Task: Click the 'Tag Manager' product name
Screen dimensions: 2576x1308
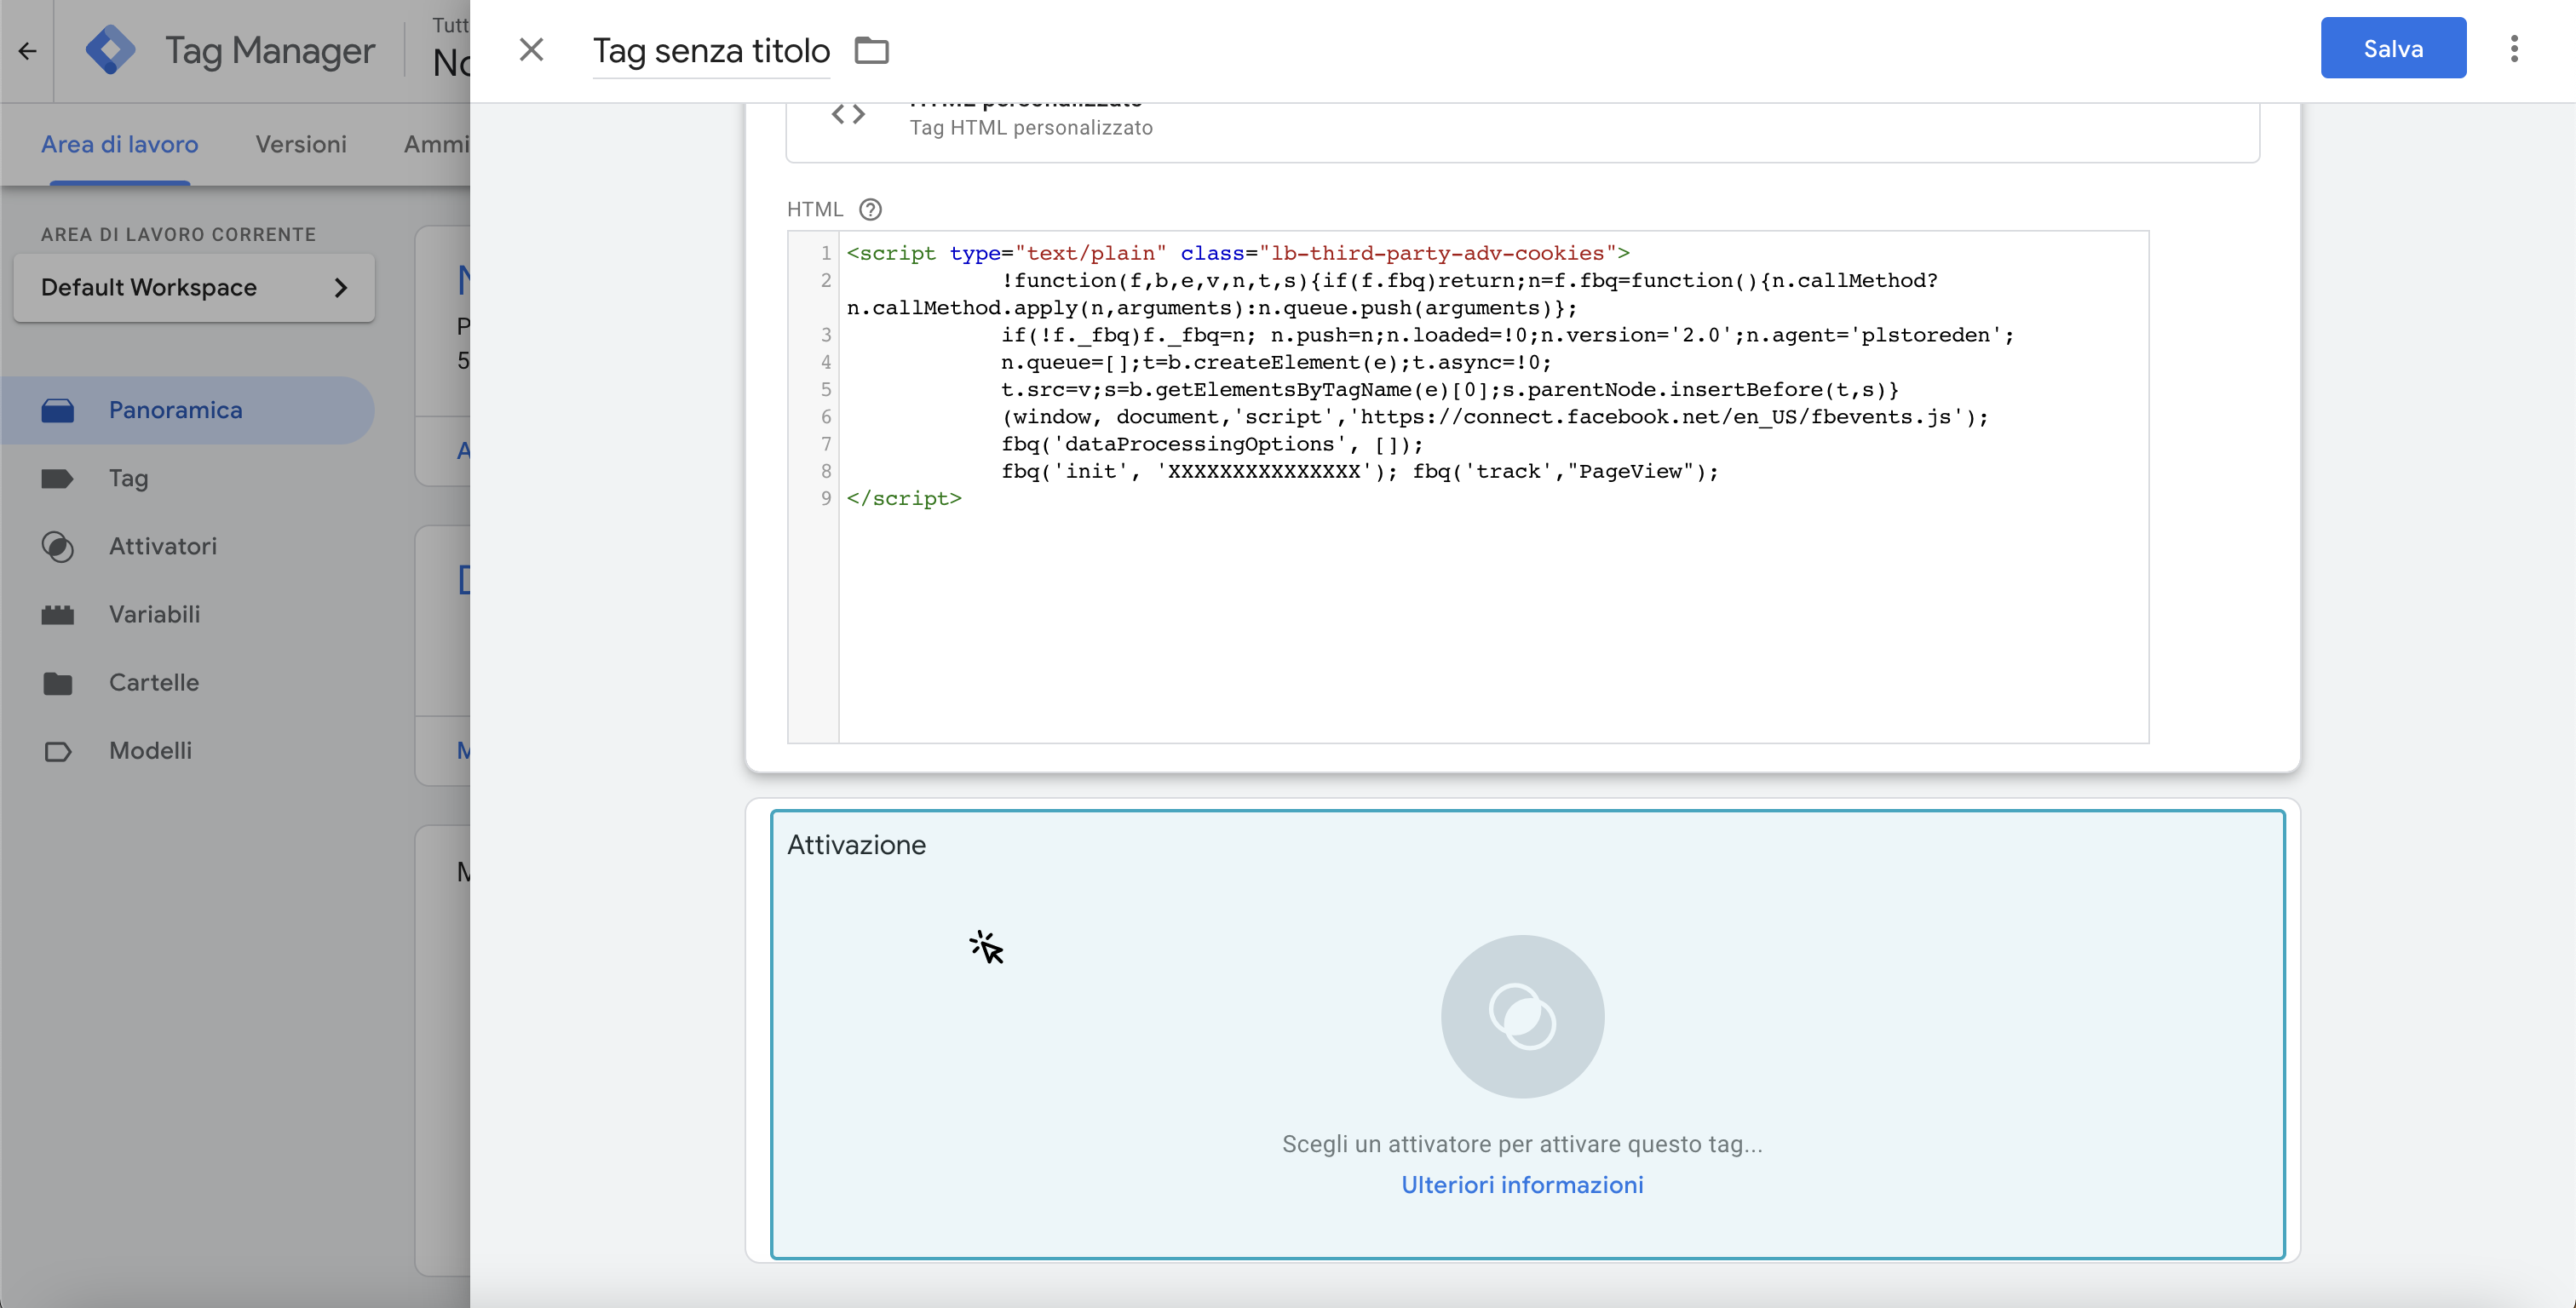Action: pyautogui.click(x=270, y=50)
